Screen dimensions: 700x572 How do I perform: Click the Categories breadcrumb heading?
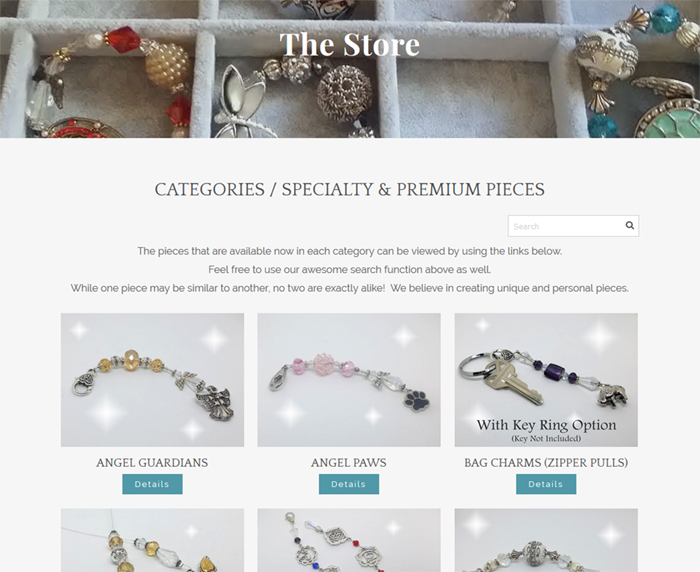[350, 189]
